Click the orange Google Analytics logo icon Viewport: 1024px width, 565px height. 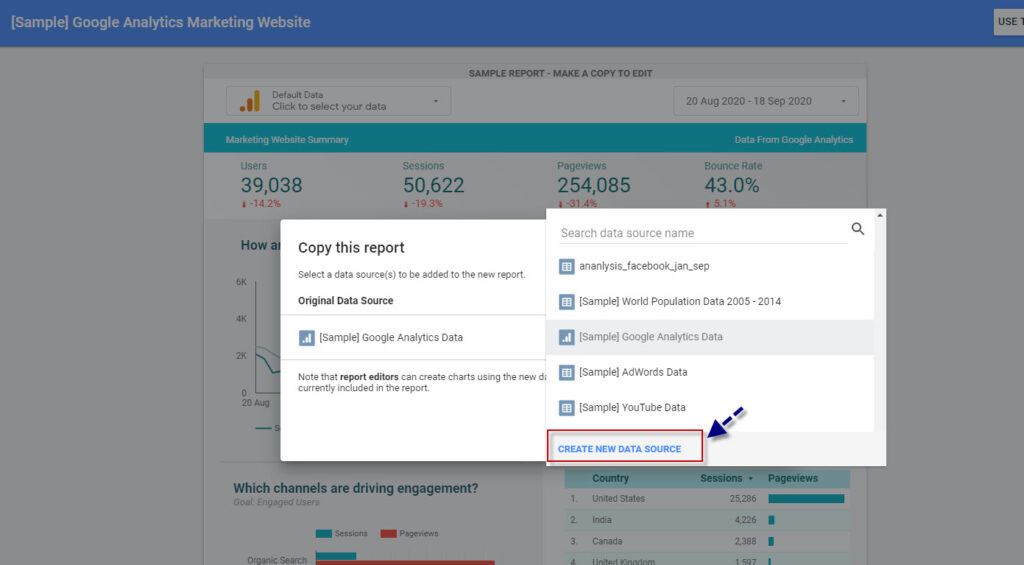coord(249,101)
